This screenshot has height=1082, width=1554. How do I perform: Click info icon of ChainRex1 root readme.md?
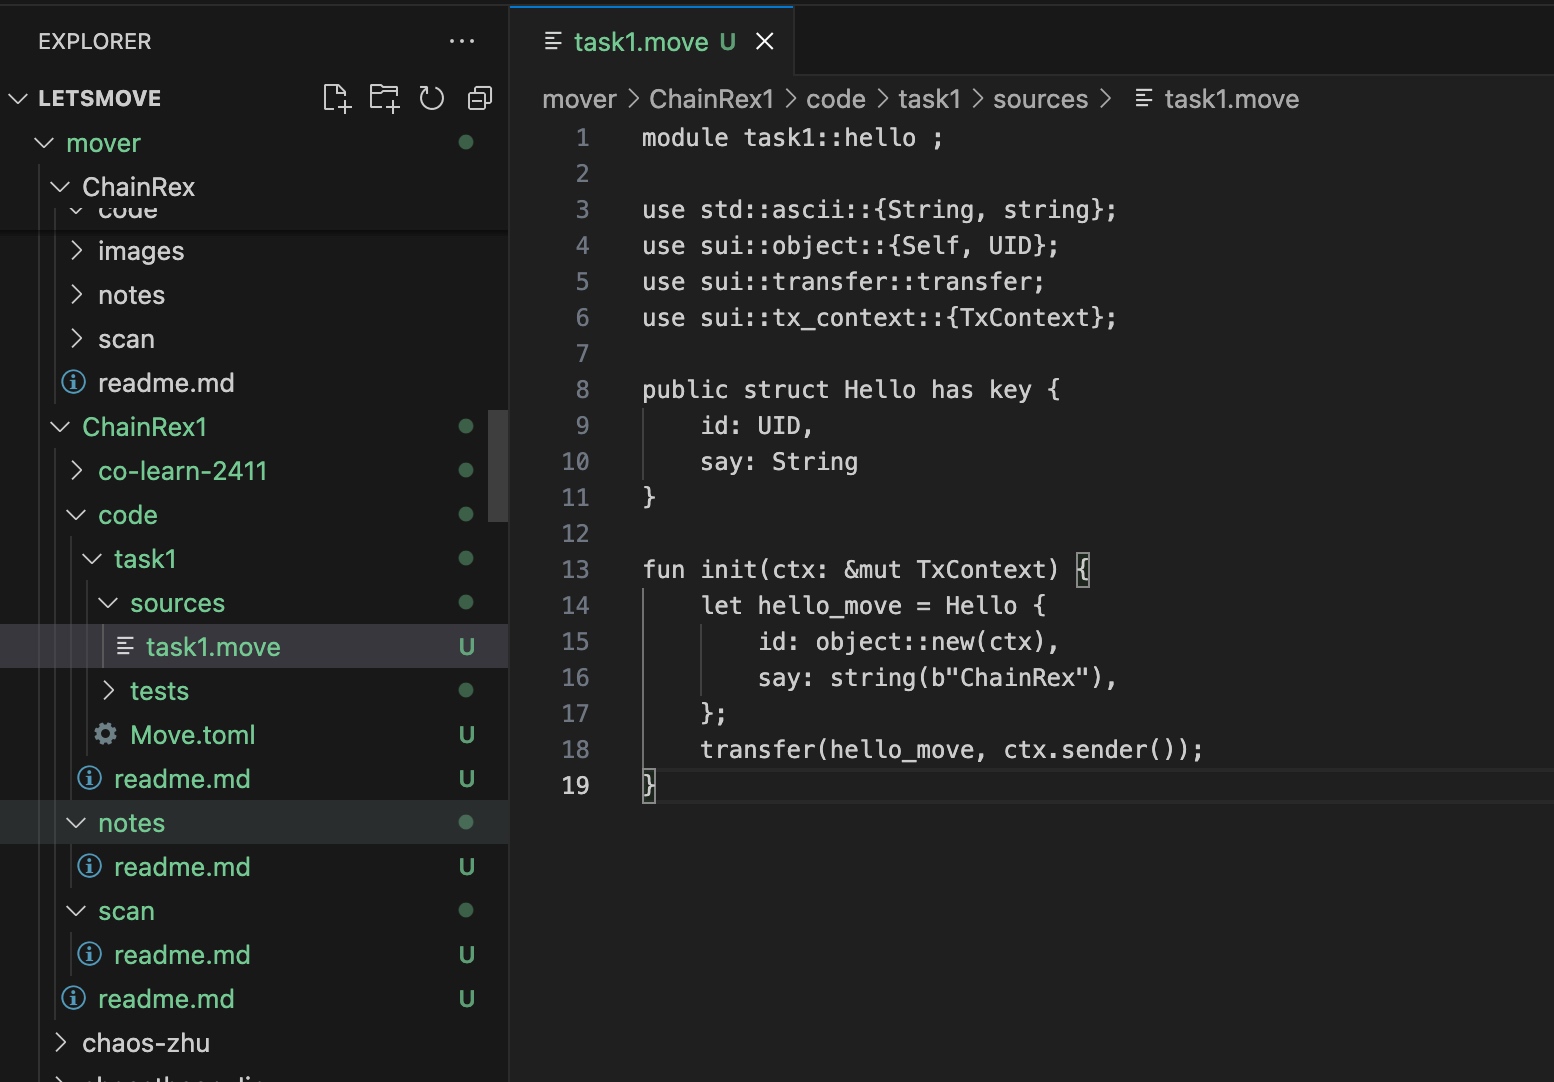click(74, 998)
